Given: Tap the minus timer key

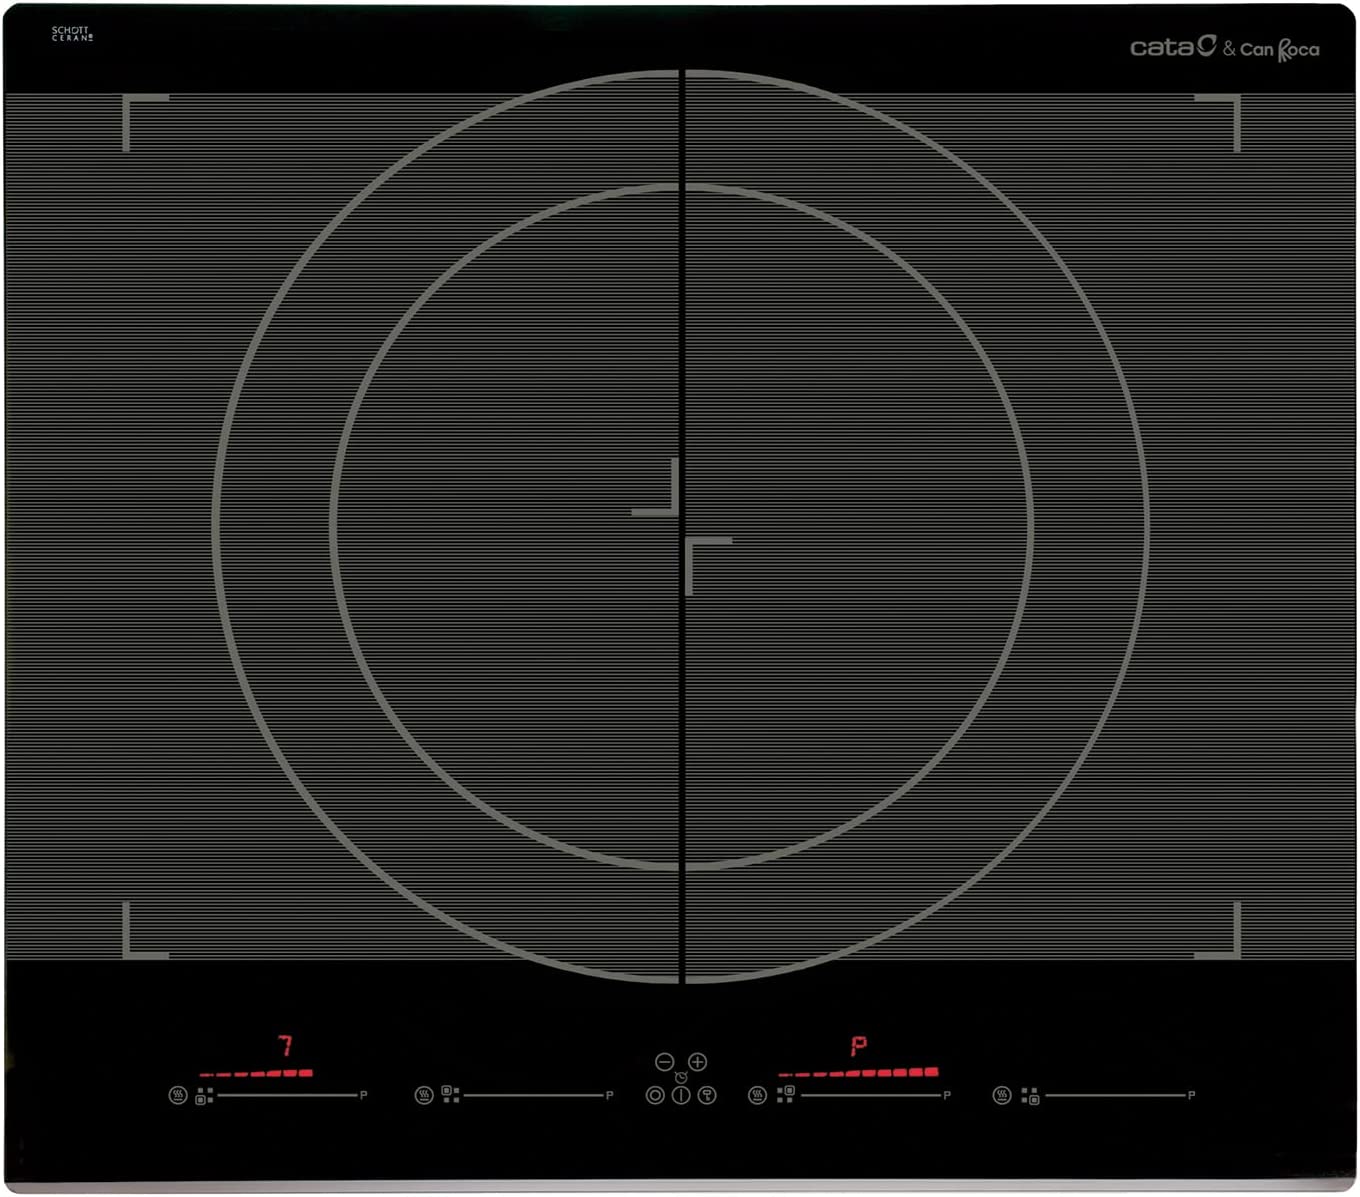Looking at the screenshot, I should tap(664, 1062).
